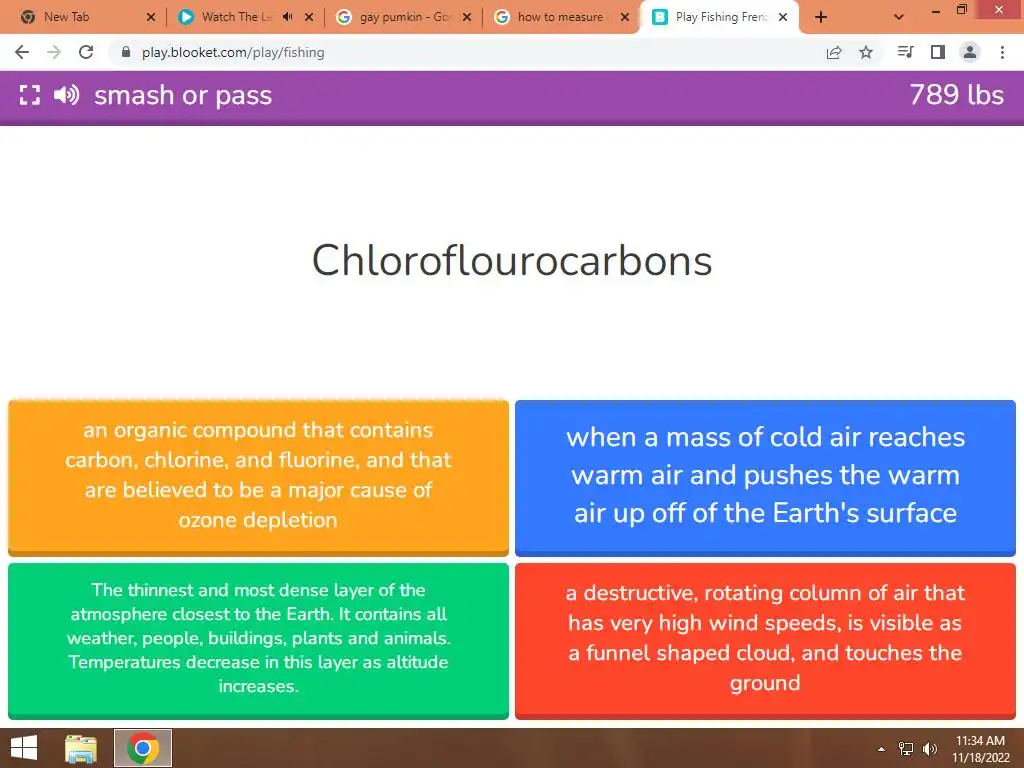
Task: Go back to the previous page
Action: [x=22, y=52]
